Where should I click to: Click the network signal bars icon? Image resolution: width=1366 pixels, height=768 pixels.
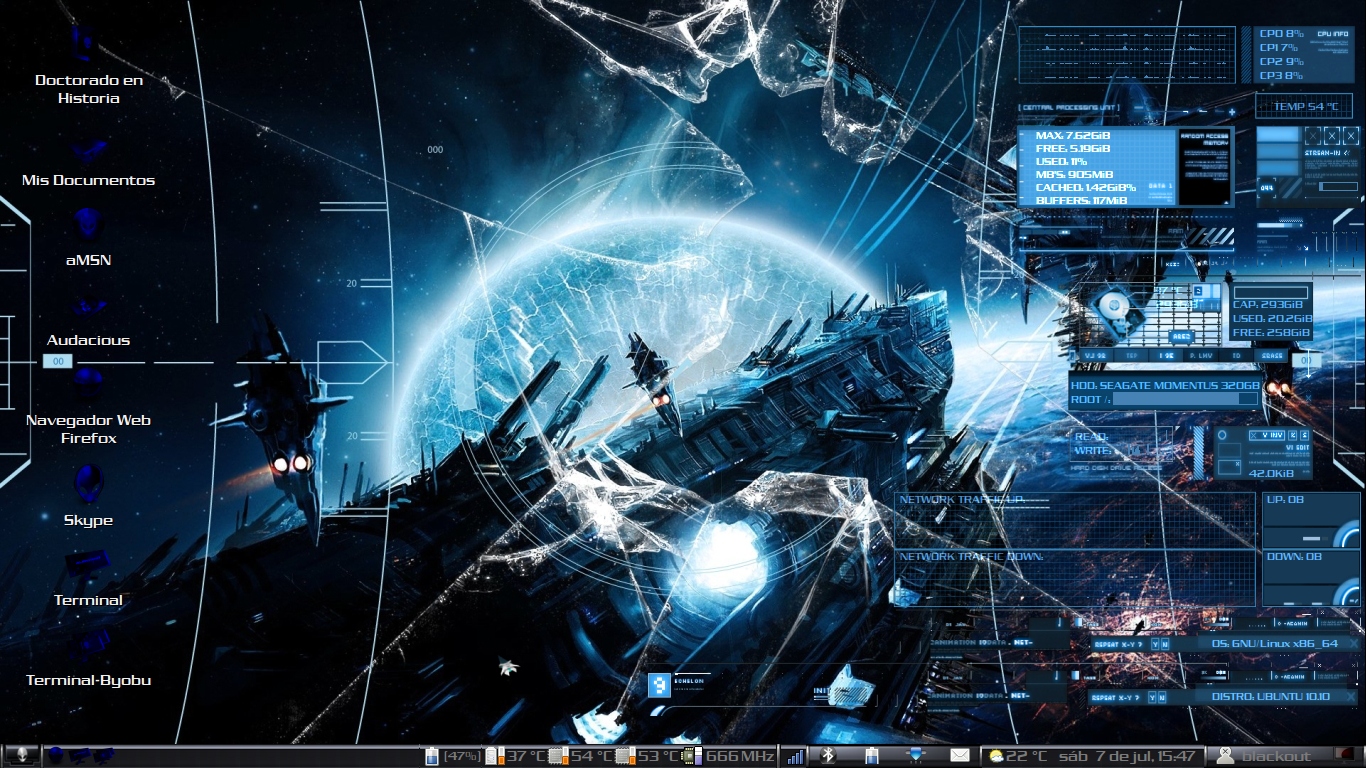795,757
